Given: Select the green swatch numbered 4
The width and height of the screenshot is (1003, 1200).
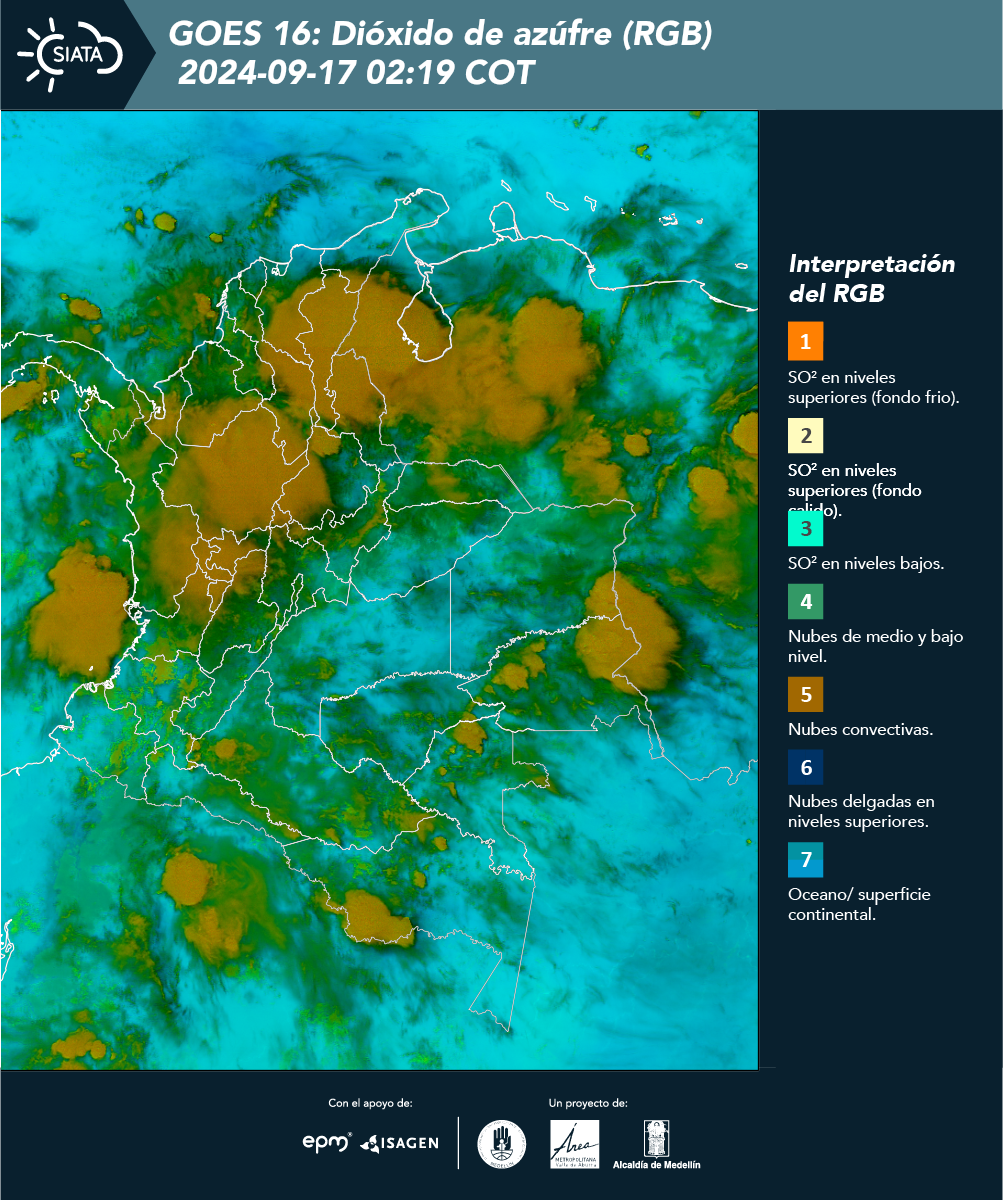Looking at the screenshot, I should tap(805, 601).
